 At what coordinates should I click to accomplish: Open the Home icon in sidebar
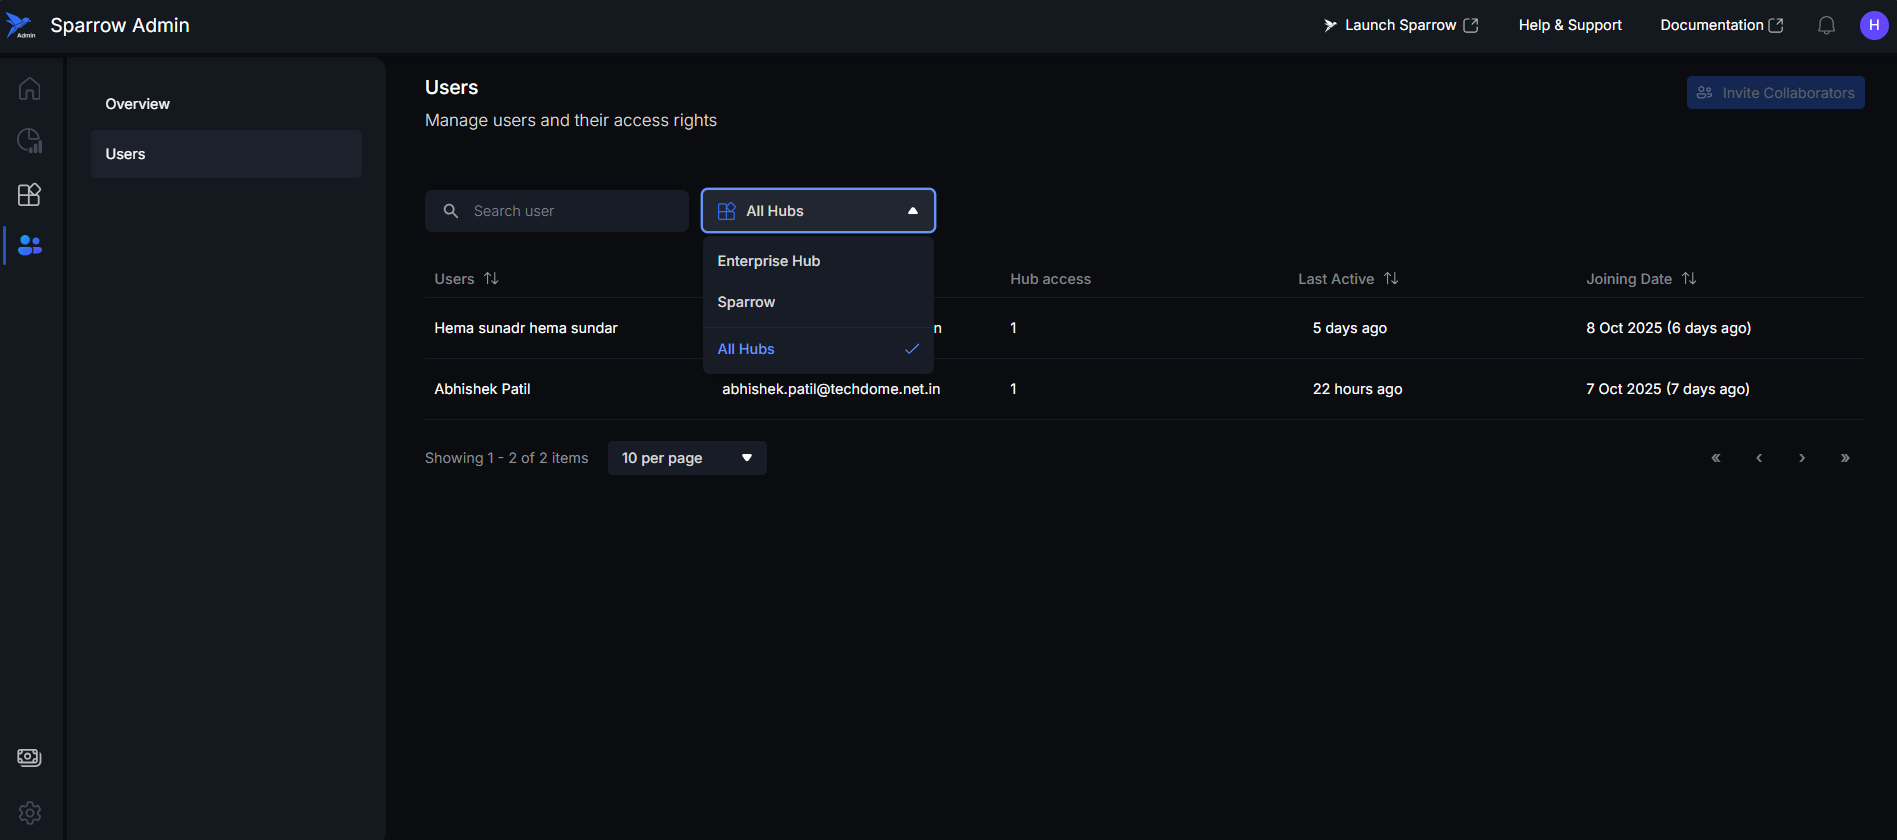[29, 89]
